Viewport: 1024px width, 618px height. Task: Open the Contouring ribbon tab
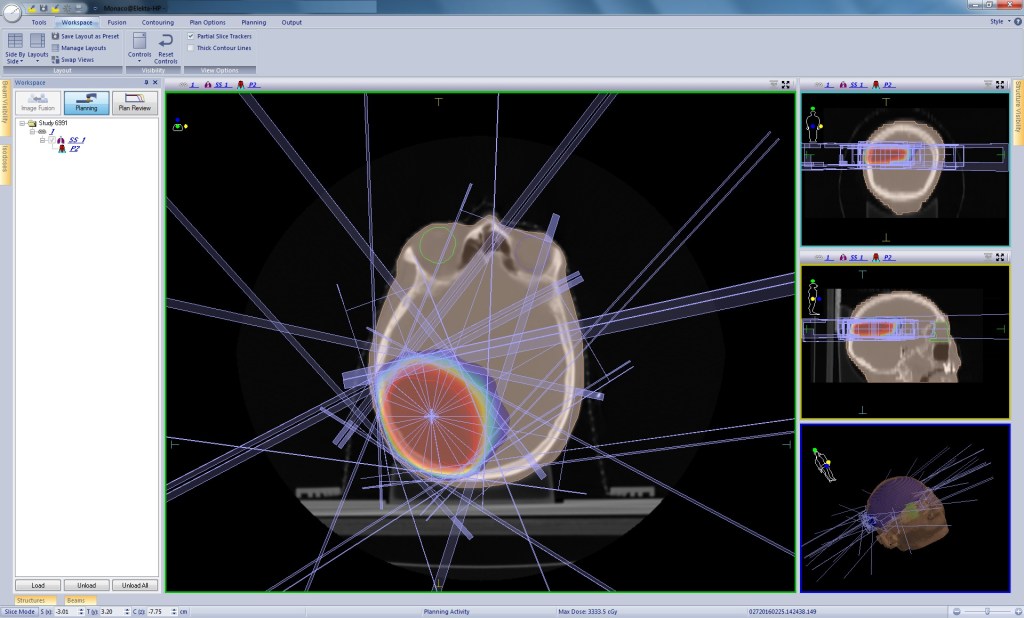pos(157,21)
